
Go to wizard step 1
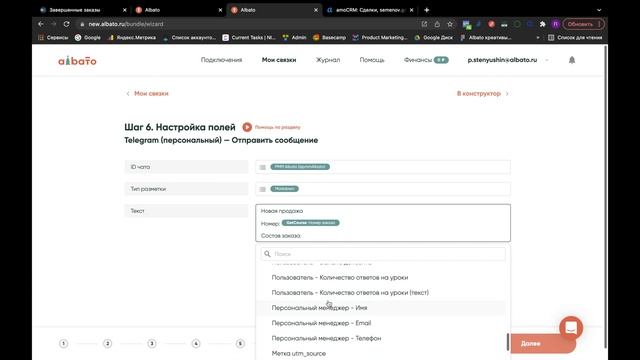[x=63, y=344]
